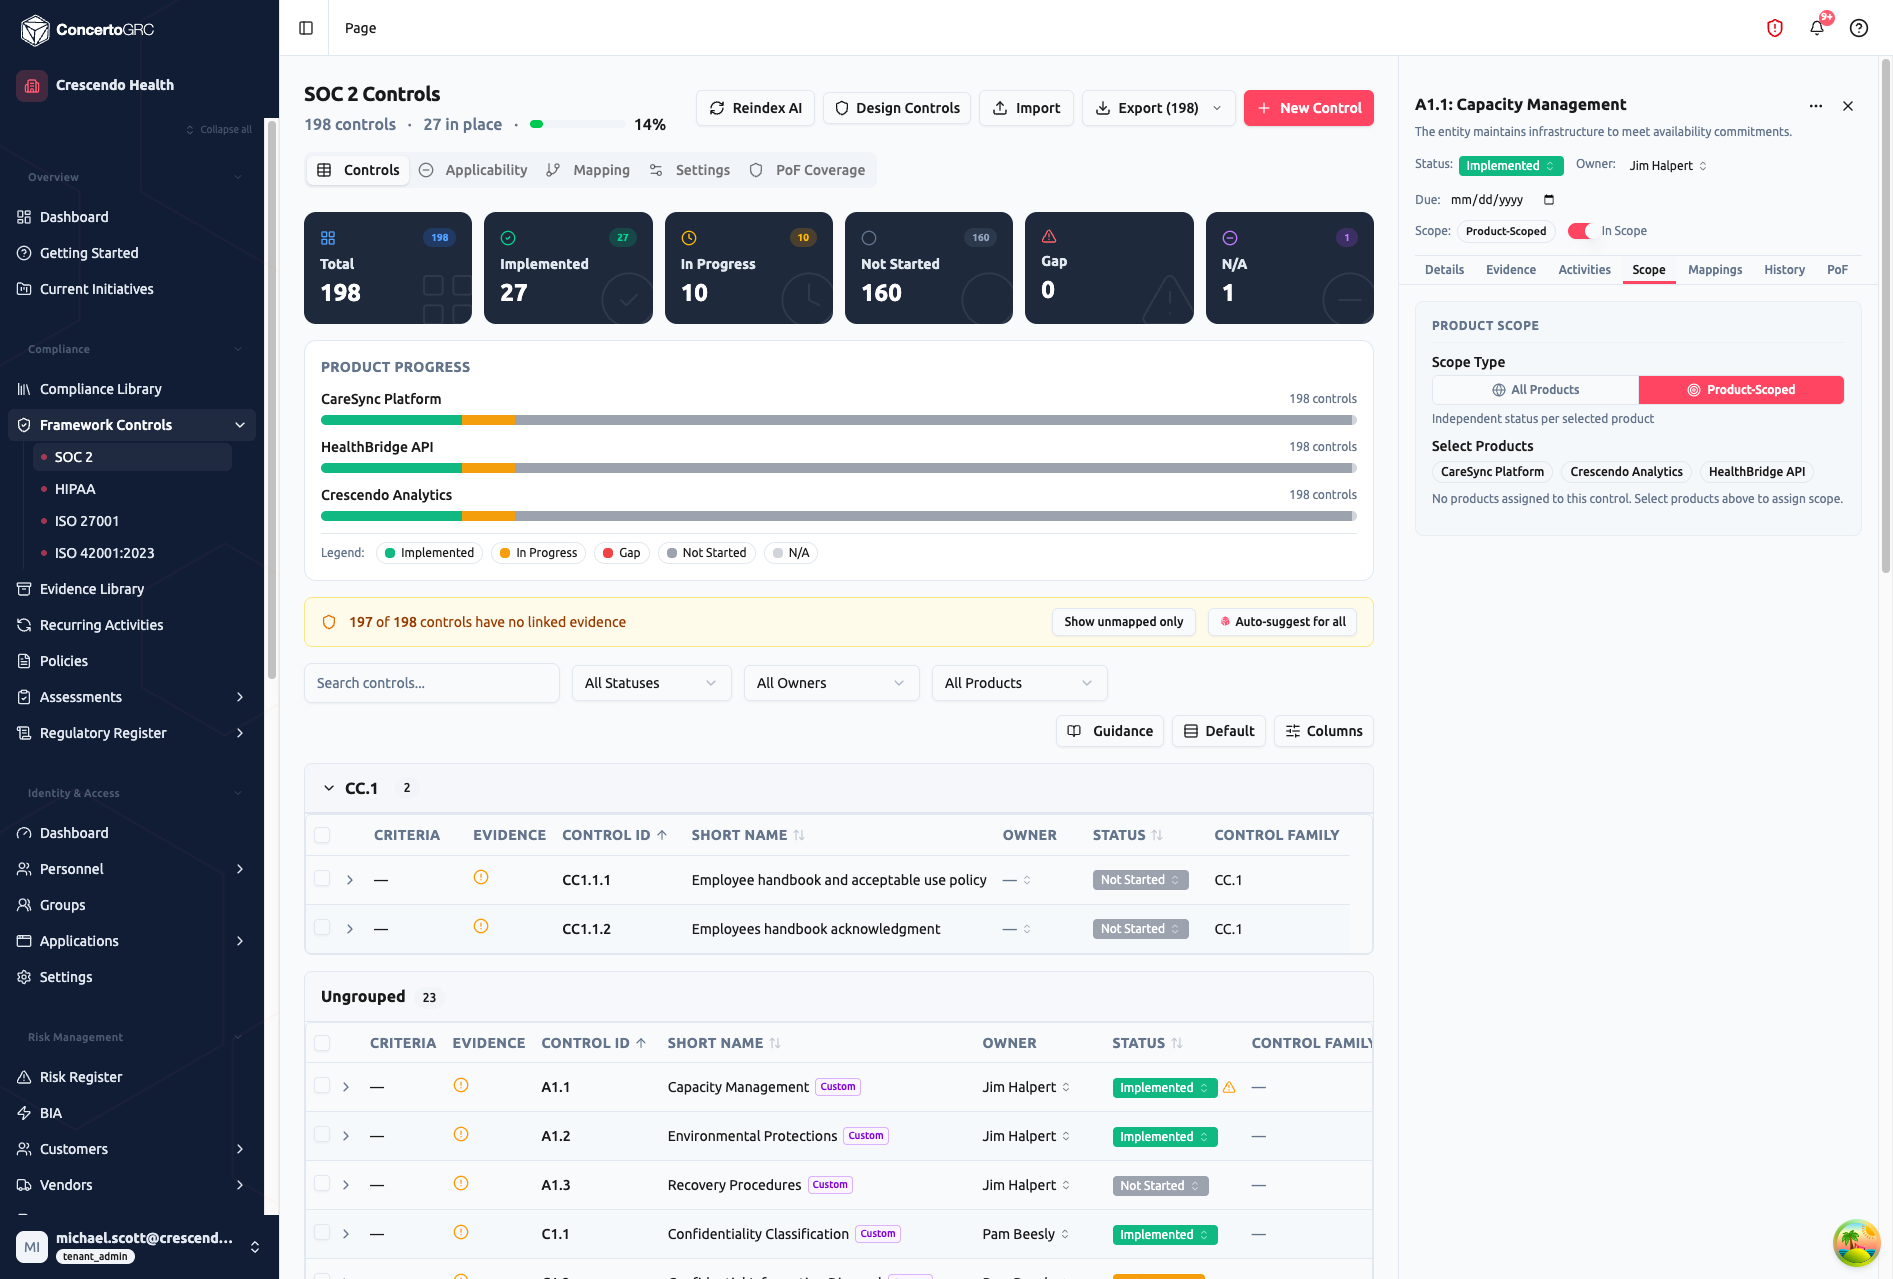Open Policies page
The image size is (1893, 1279).
coord(64,661)
